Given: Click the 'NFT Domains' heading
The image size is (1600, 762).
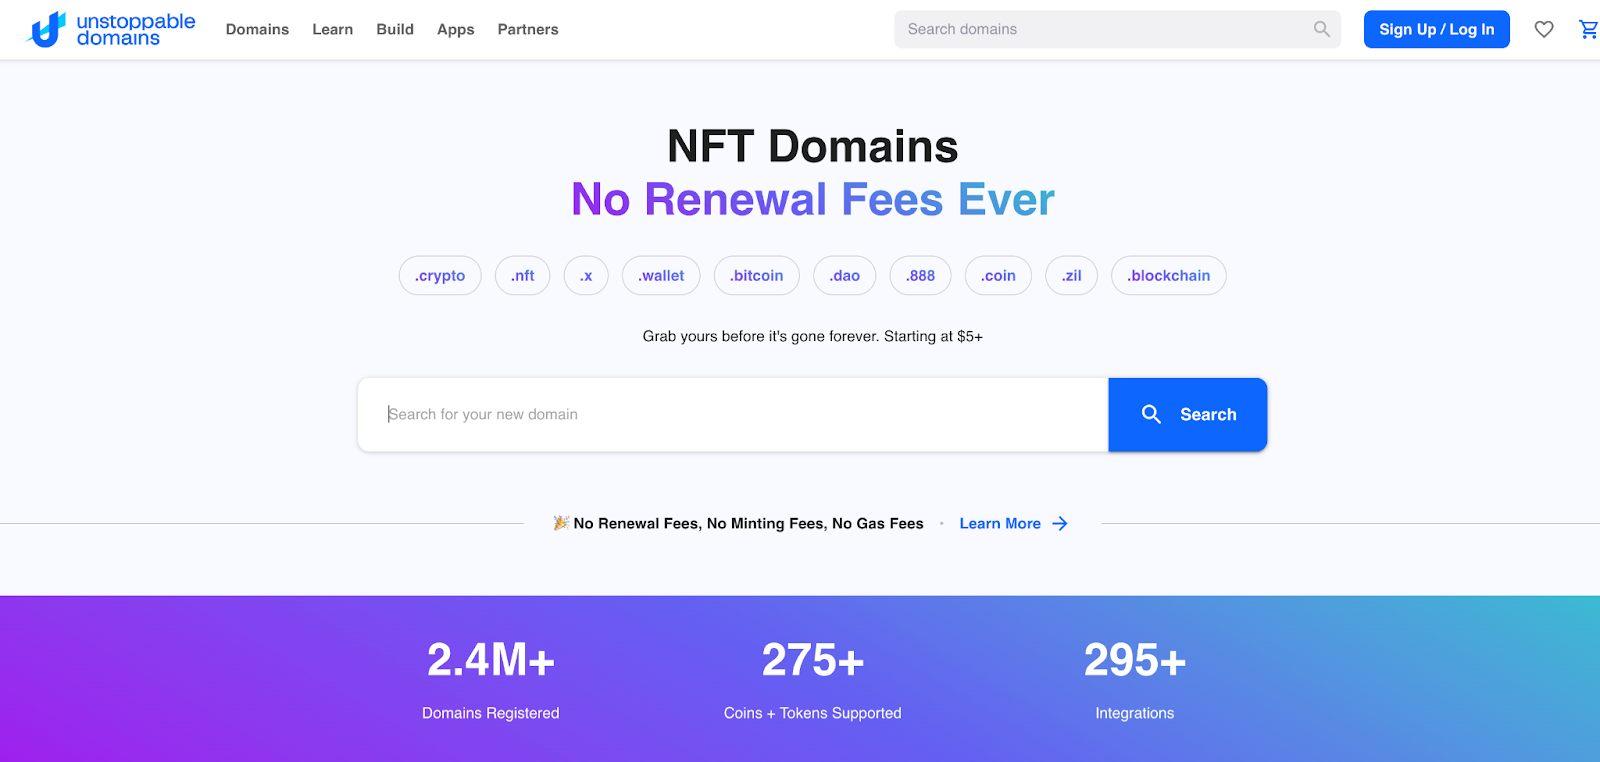Looking at the screenshot, I should (813, 146).
